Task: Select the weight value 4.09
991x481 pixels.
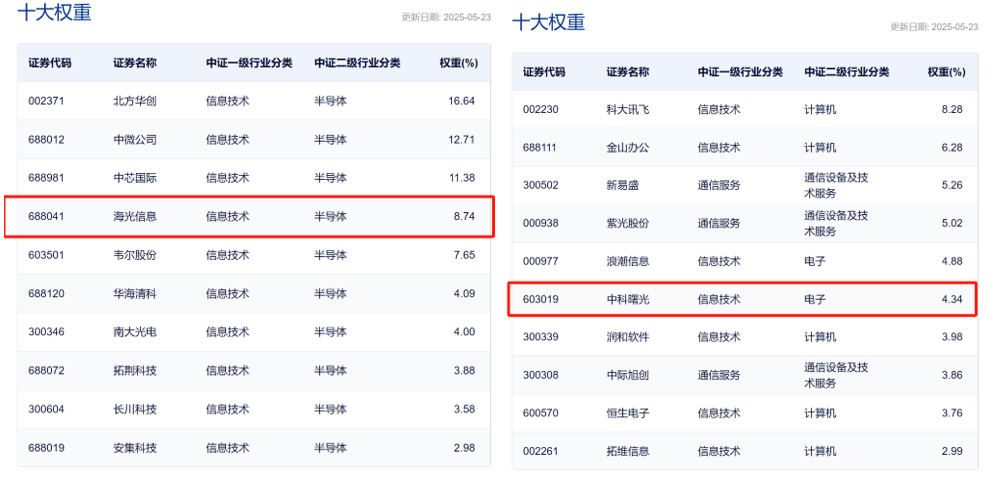Action: [x=465, y=293]
